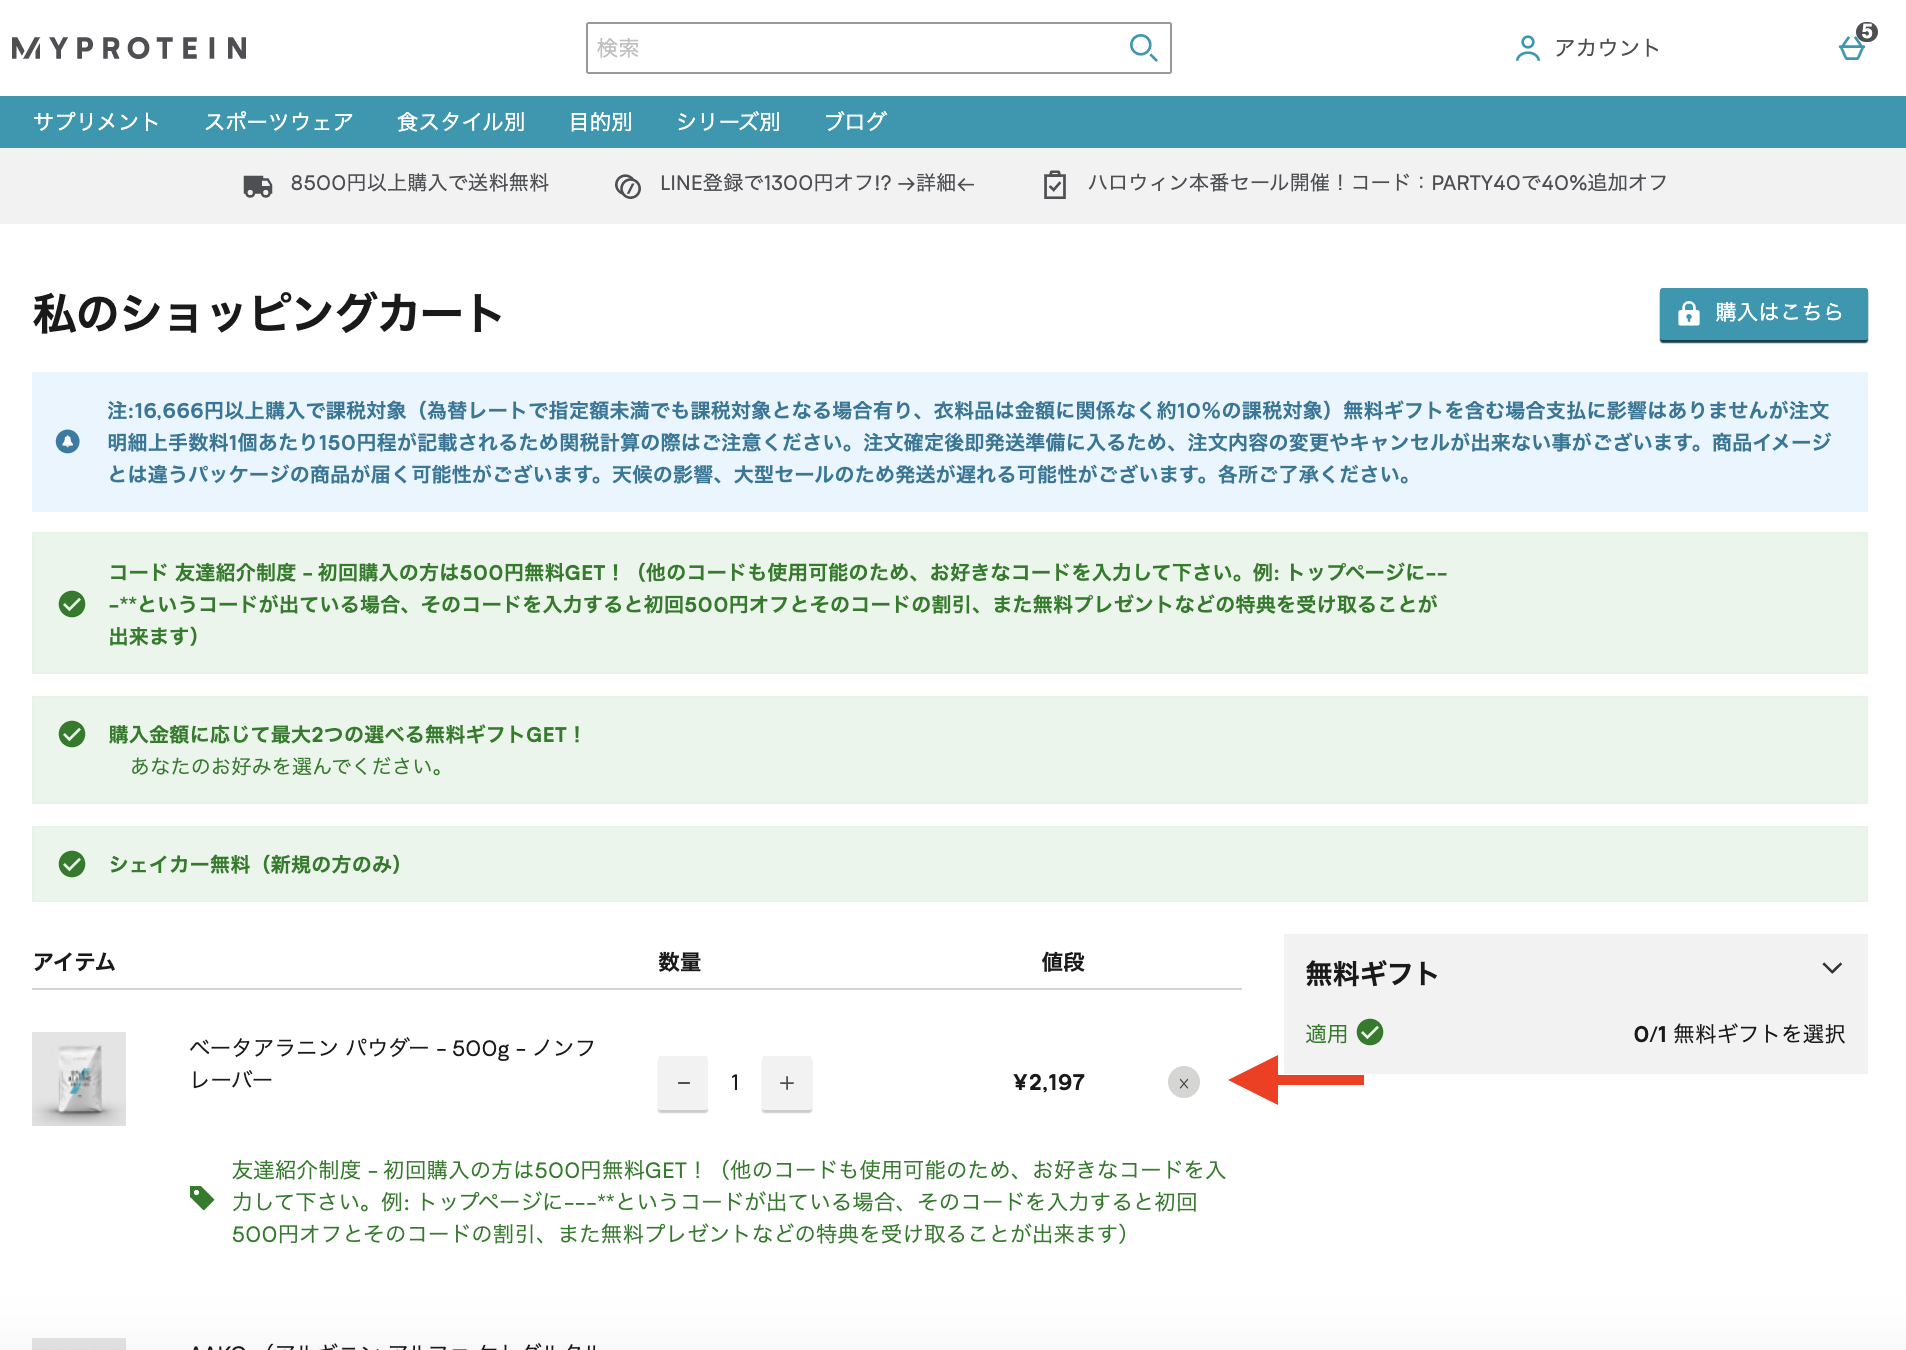Open the 食スタイル別 menu
This screenshot has width=1906, height=1350.
(461, 122)
